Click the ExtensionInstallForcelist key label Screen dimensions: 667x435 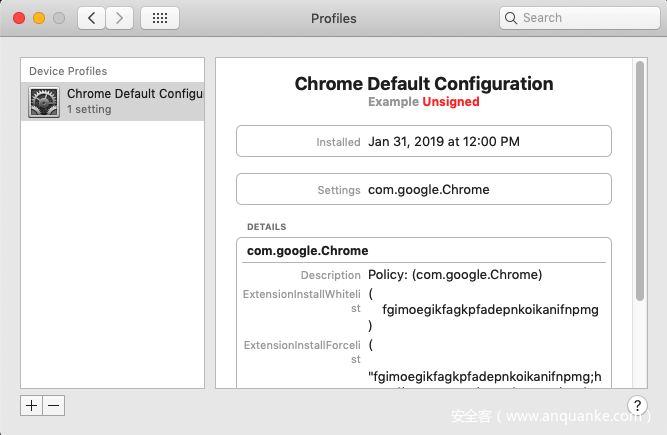coord(302,352)
